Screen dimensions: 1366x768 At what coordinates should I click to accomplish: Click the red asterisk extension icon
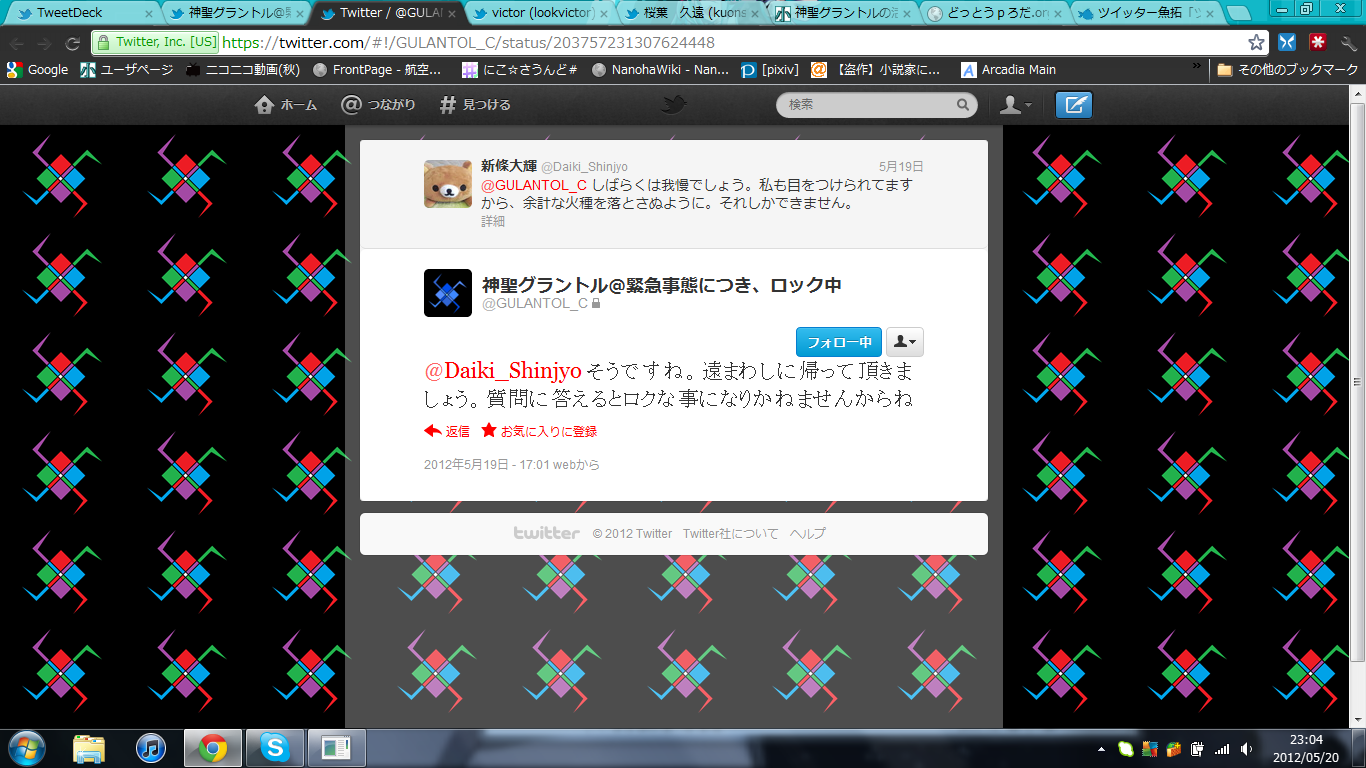[x=1318, y=42]
